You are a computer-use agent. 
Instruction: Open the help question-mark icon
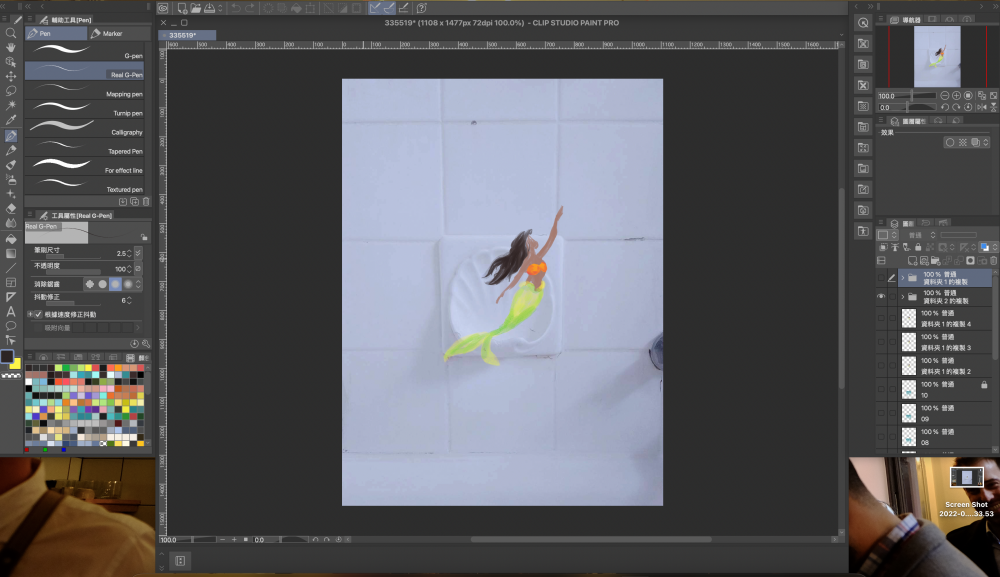421,8
